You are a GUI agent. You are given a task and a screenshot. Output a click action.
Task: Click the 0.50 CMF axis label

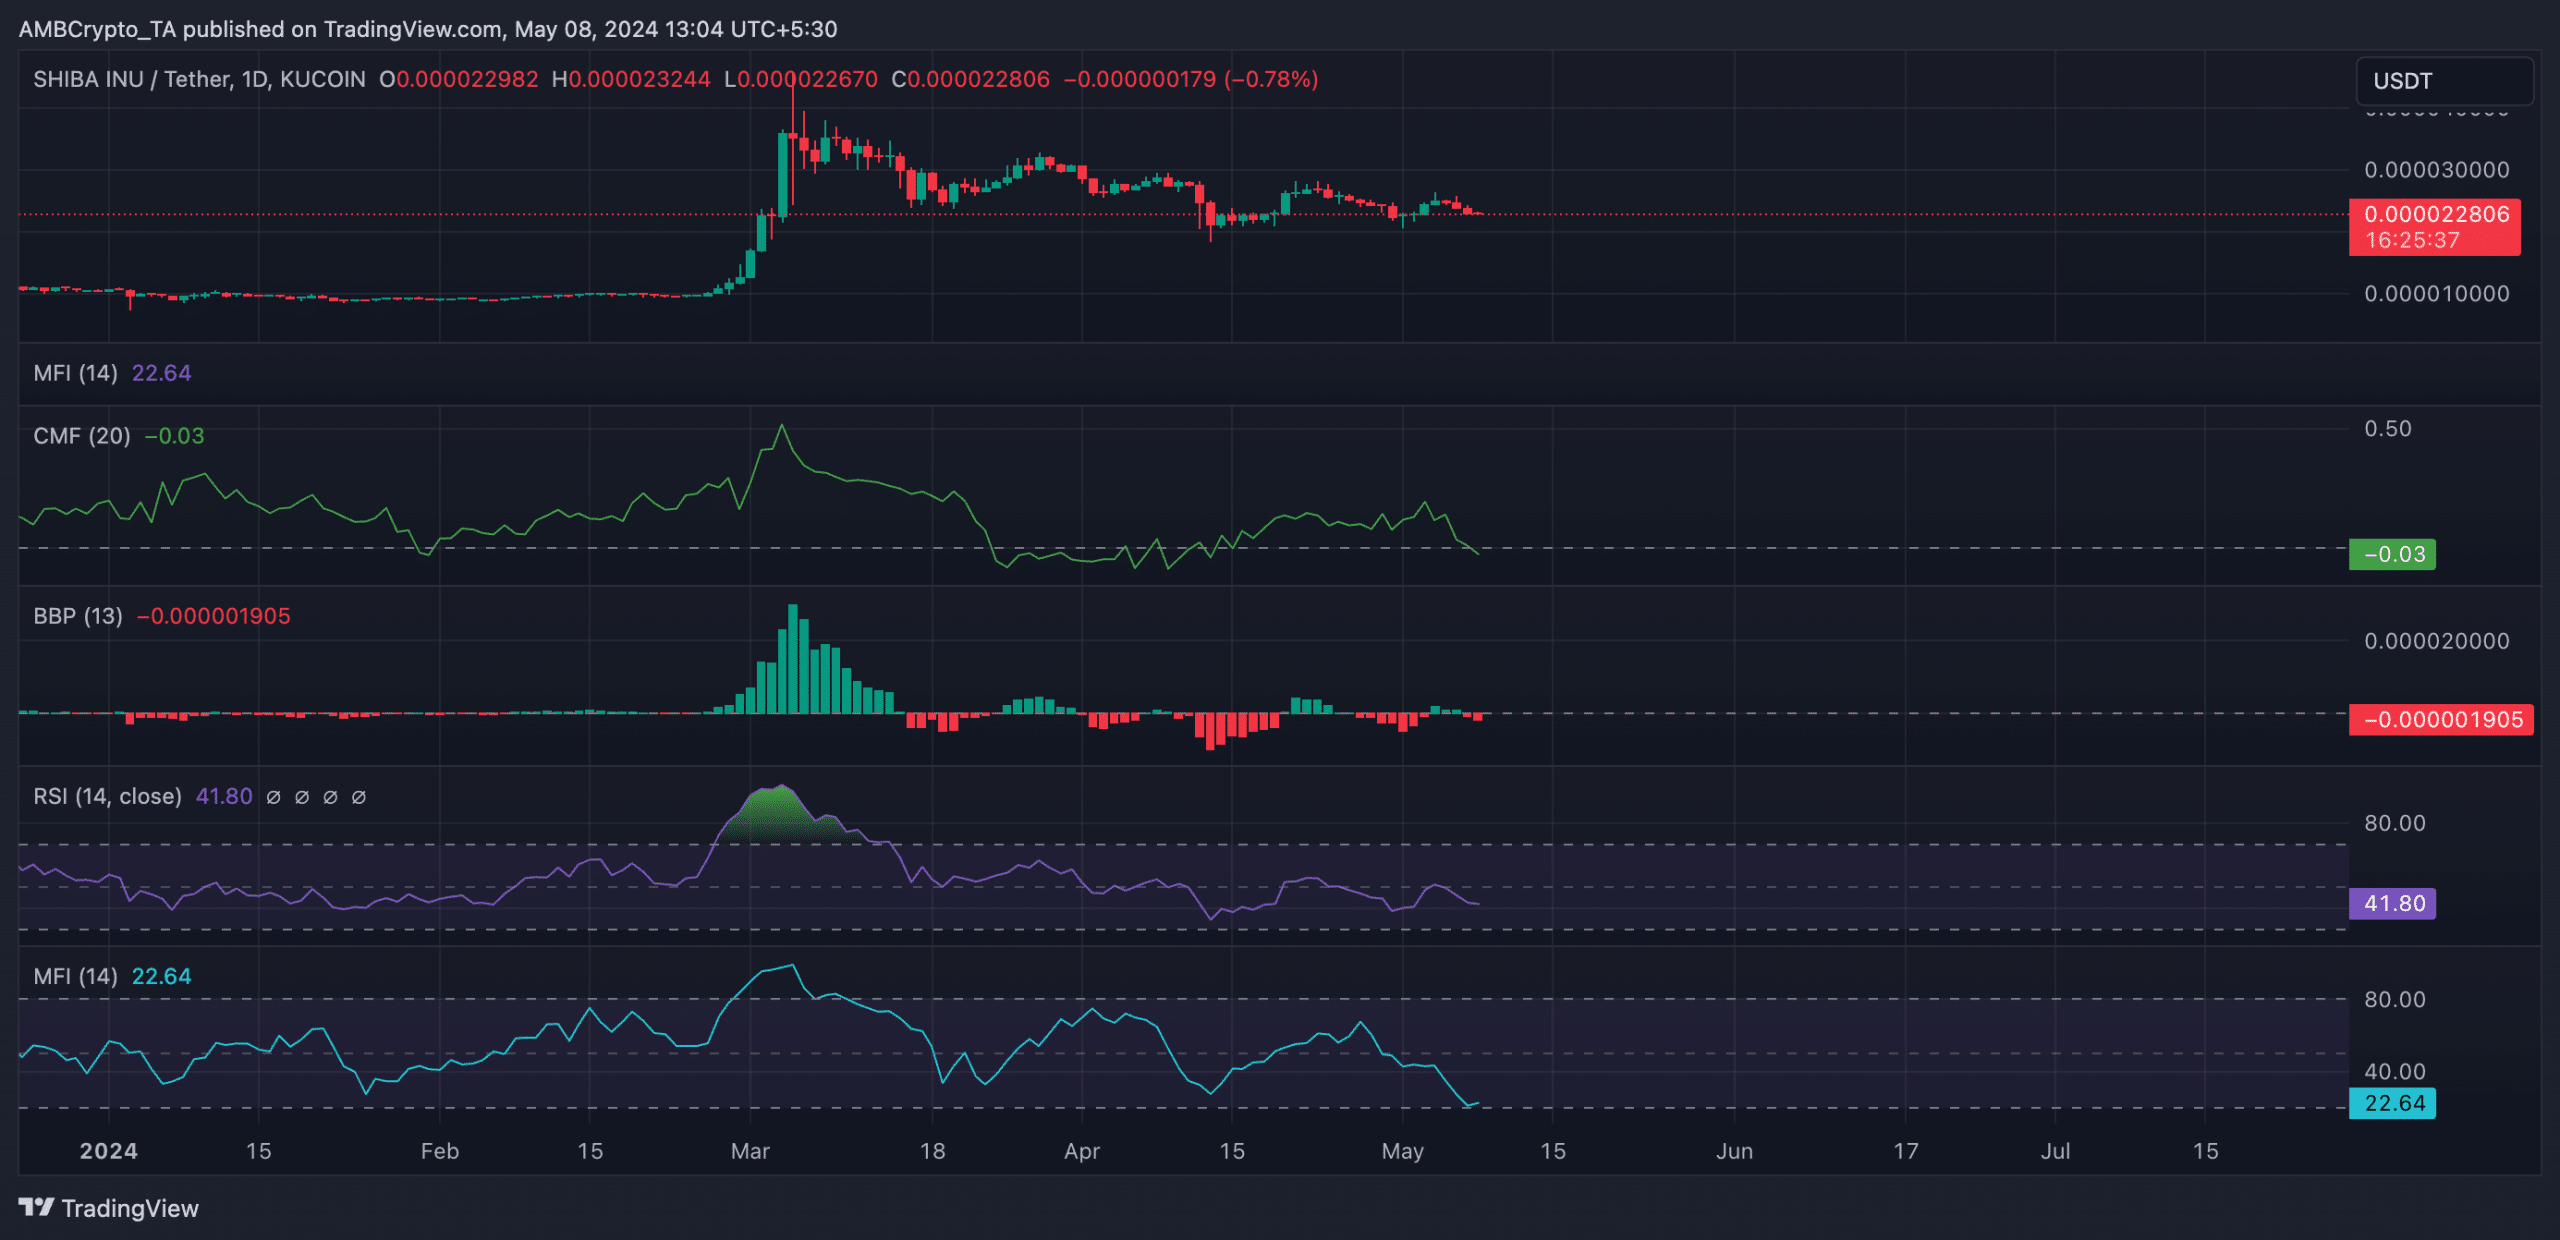2388,429
